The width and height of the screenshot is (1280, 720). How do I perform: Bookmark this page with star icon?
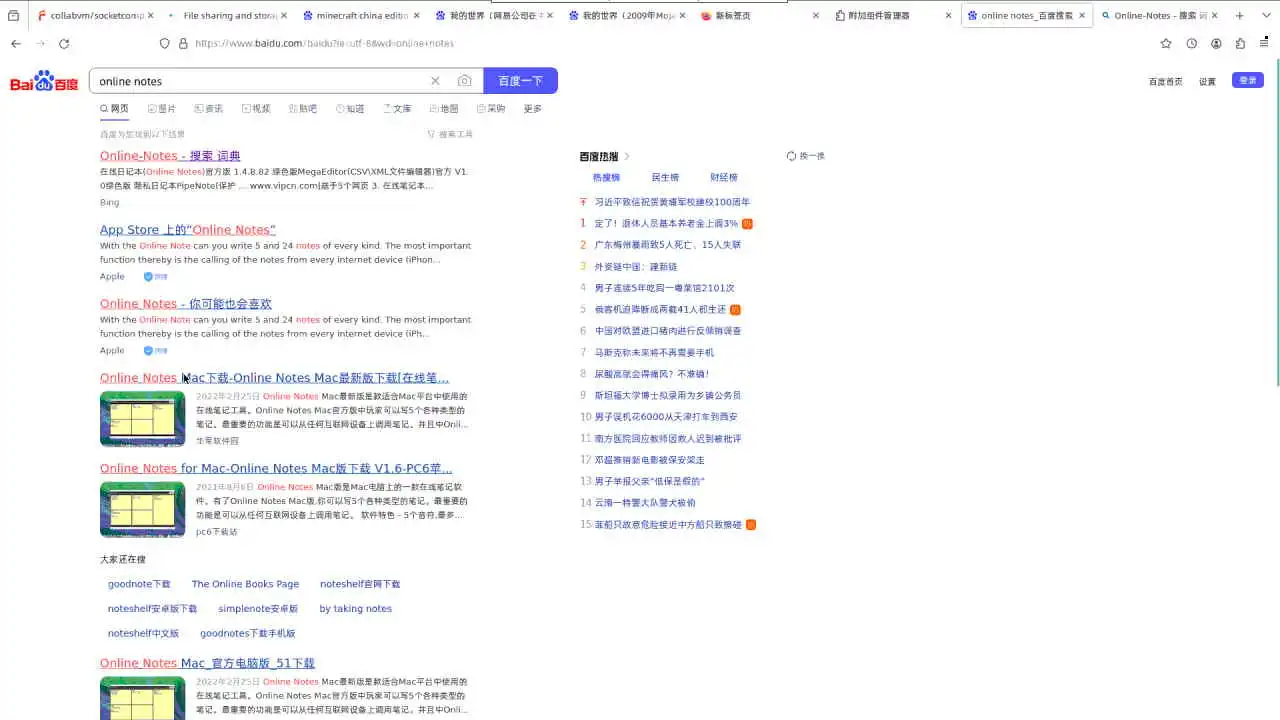point(1166,43)
